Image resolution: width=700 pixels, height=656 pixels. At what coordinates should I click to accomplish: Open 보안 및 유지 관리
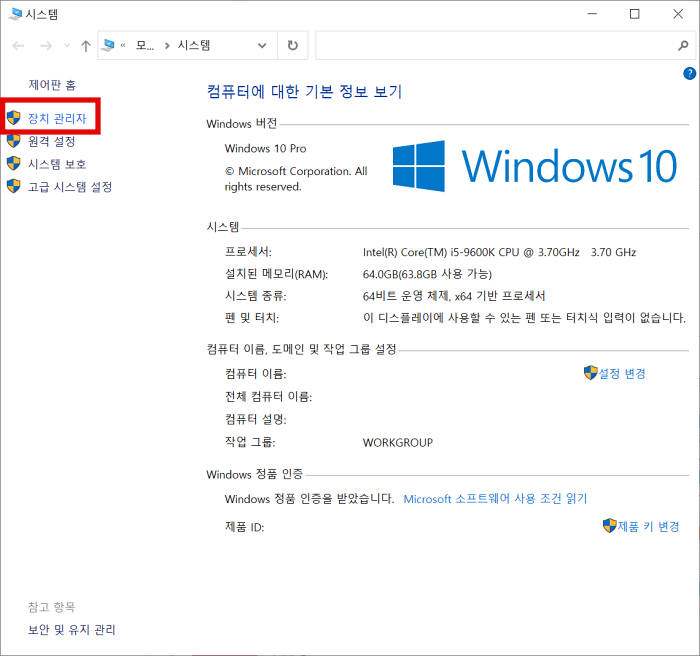point(72,630)
